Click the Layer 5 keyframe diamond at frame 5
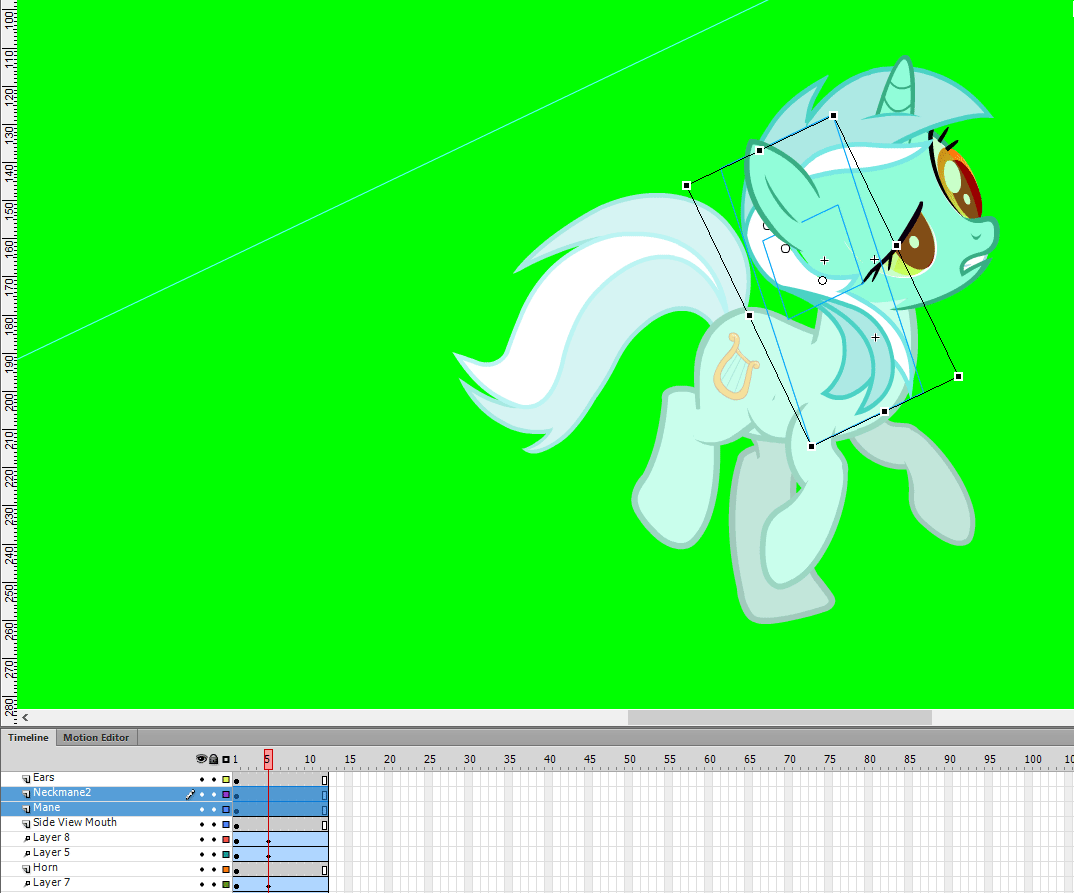The width and height of the screenshot is (1074, 893). click(x=268, y=857)
